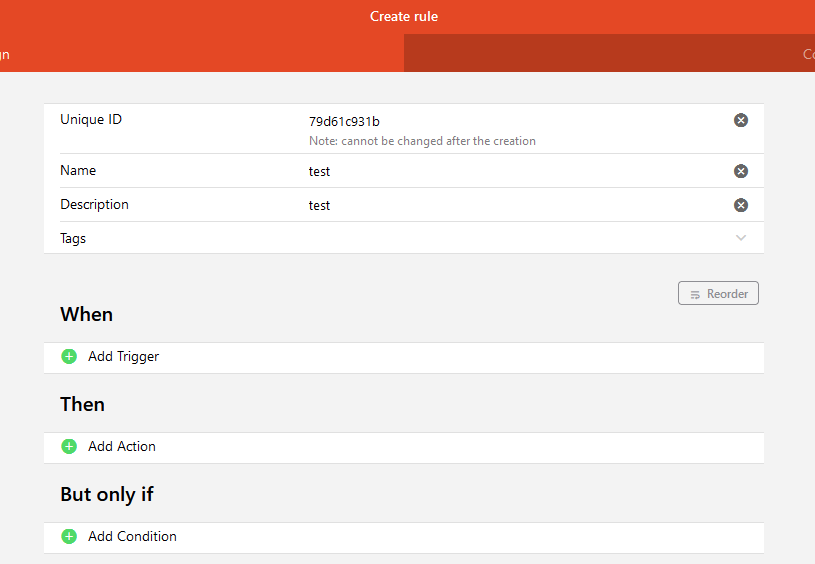Screen dimensions: 815x564
Task: Click the note about ID not changeable
Action: point(422,141)
